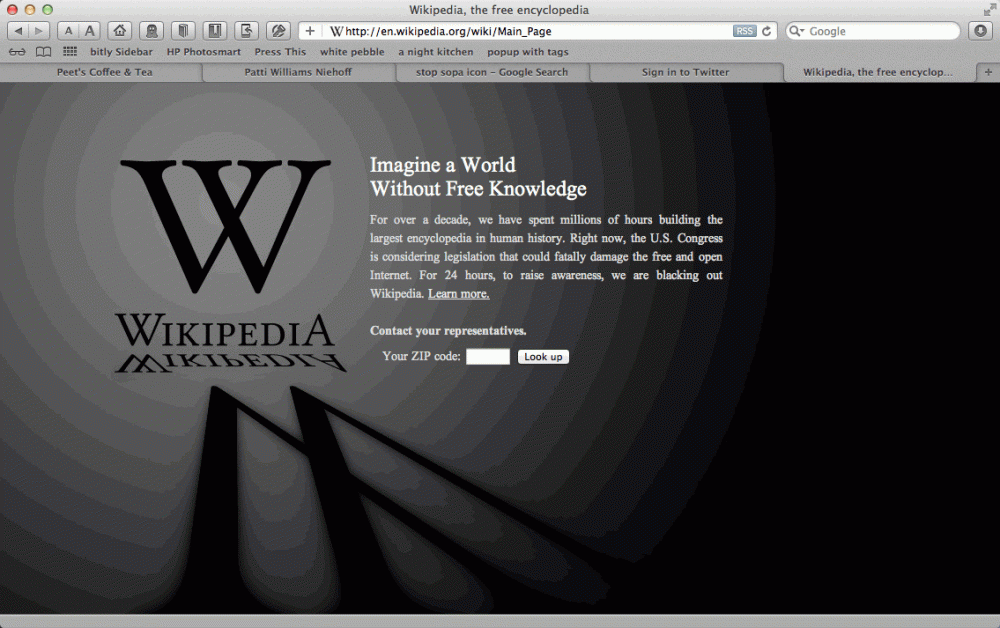This screenshot has height=628, width=1000.
Task: Click the RSS button in address bar
Action: [x=744, y=31]
